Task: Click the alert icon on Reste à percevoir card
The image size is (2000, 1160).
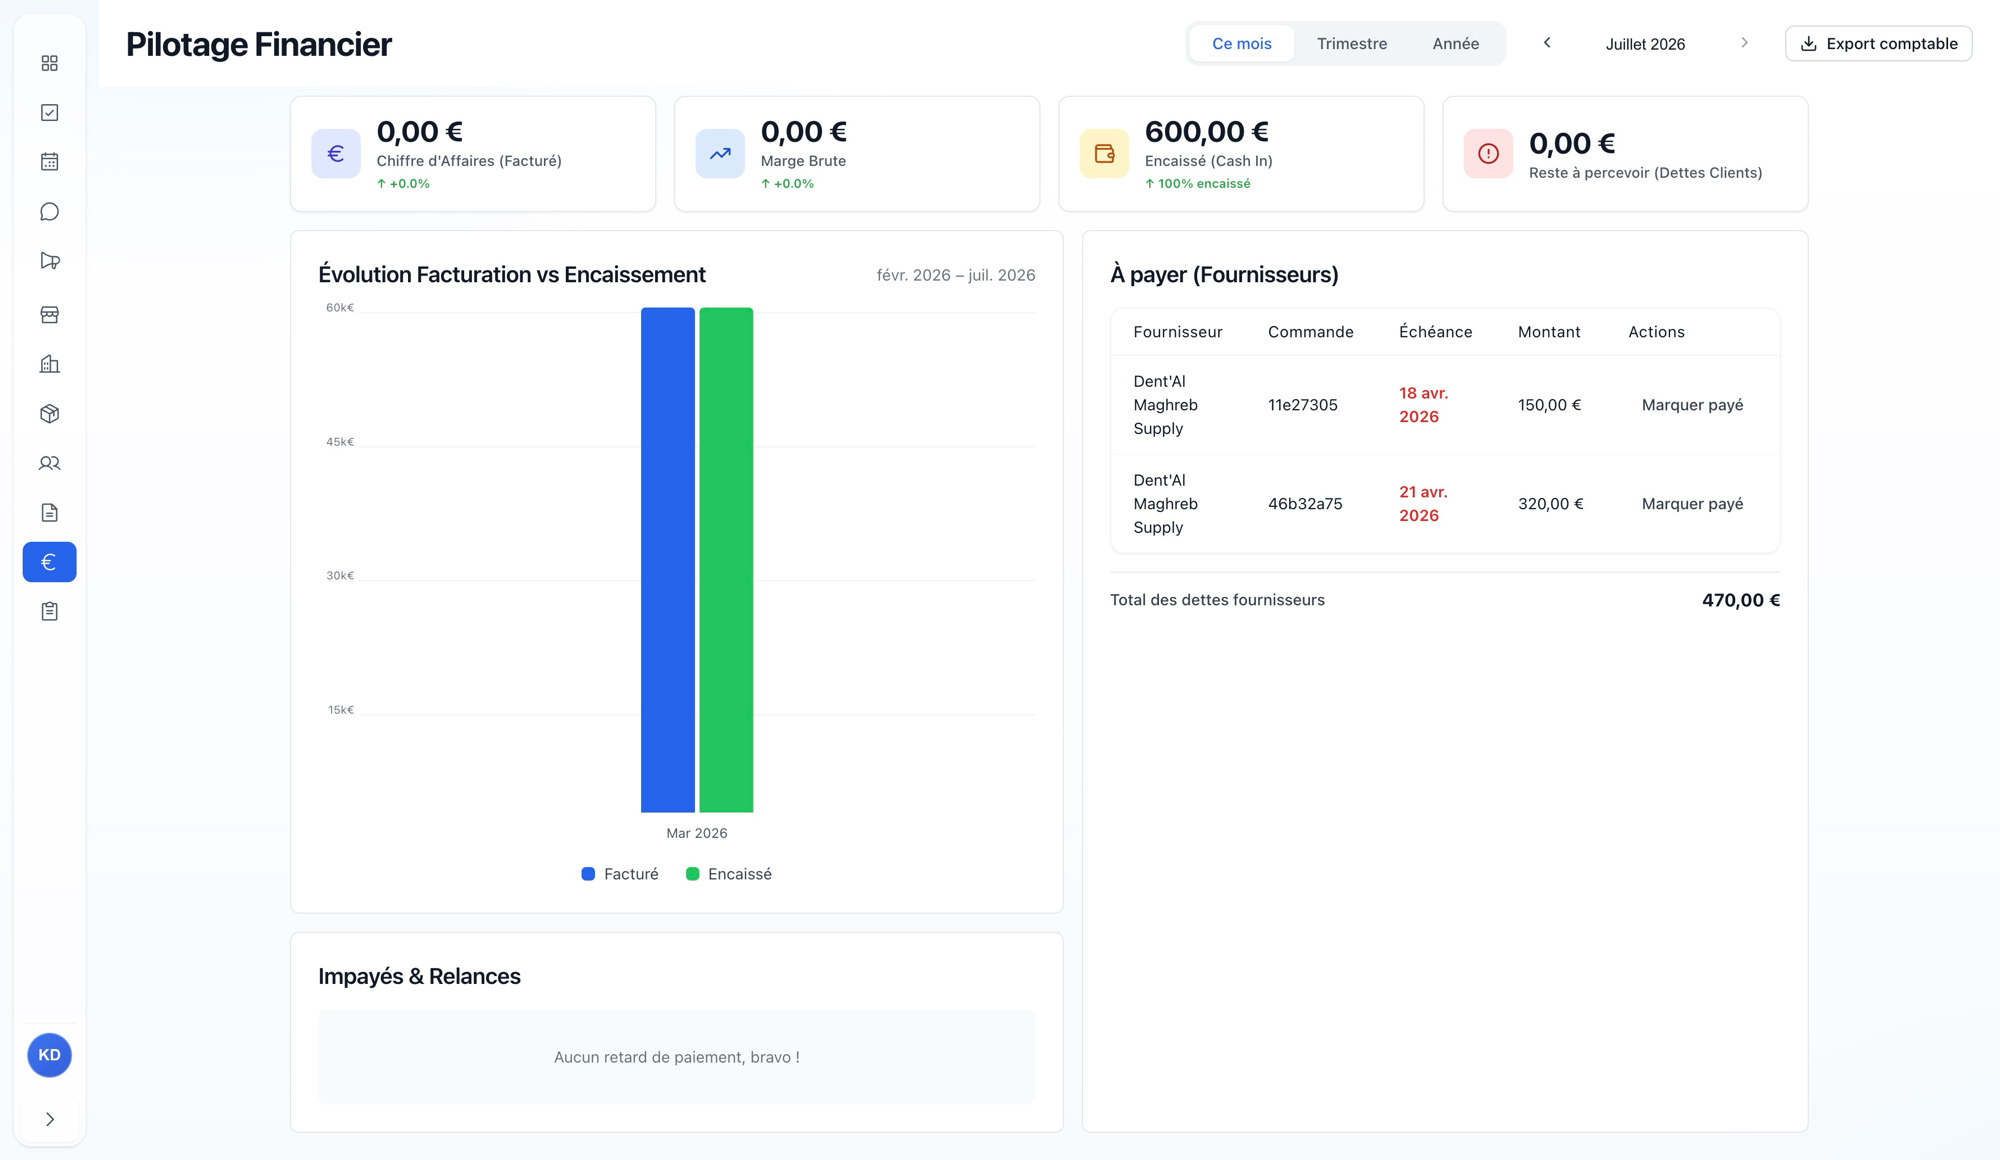Action: 1488,154
